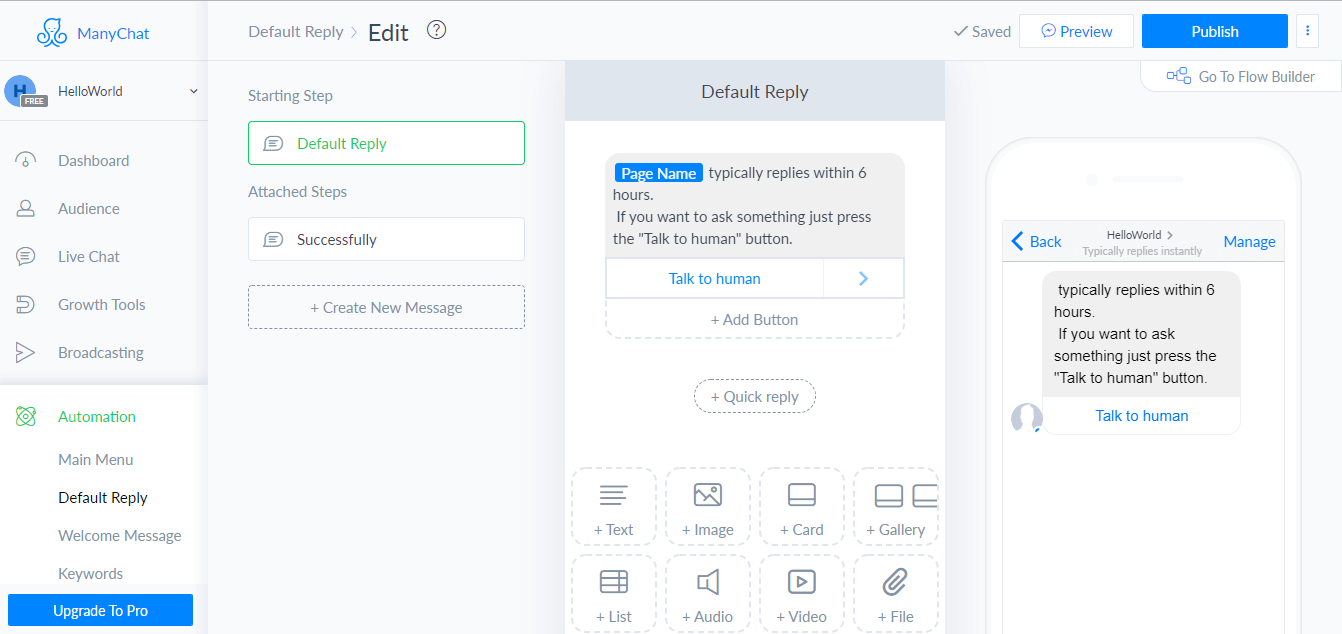Click the Default Reply message text box
The width and height of the screenshot is (1342, 634).
point(754,206)
